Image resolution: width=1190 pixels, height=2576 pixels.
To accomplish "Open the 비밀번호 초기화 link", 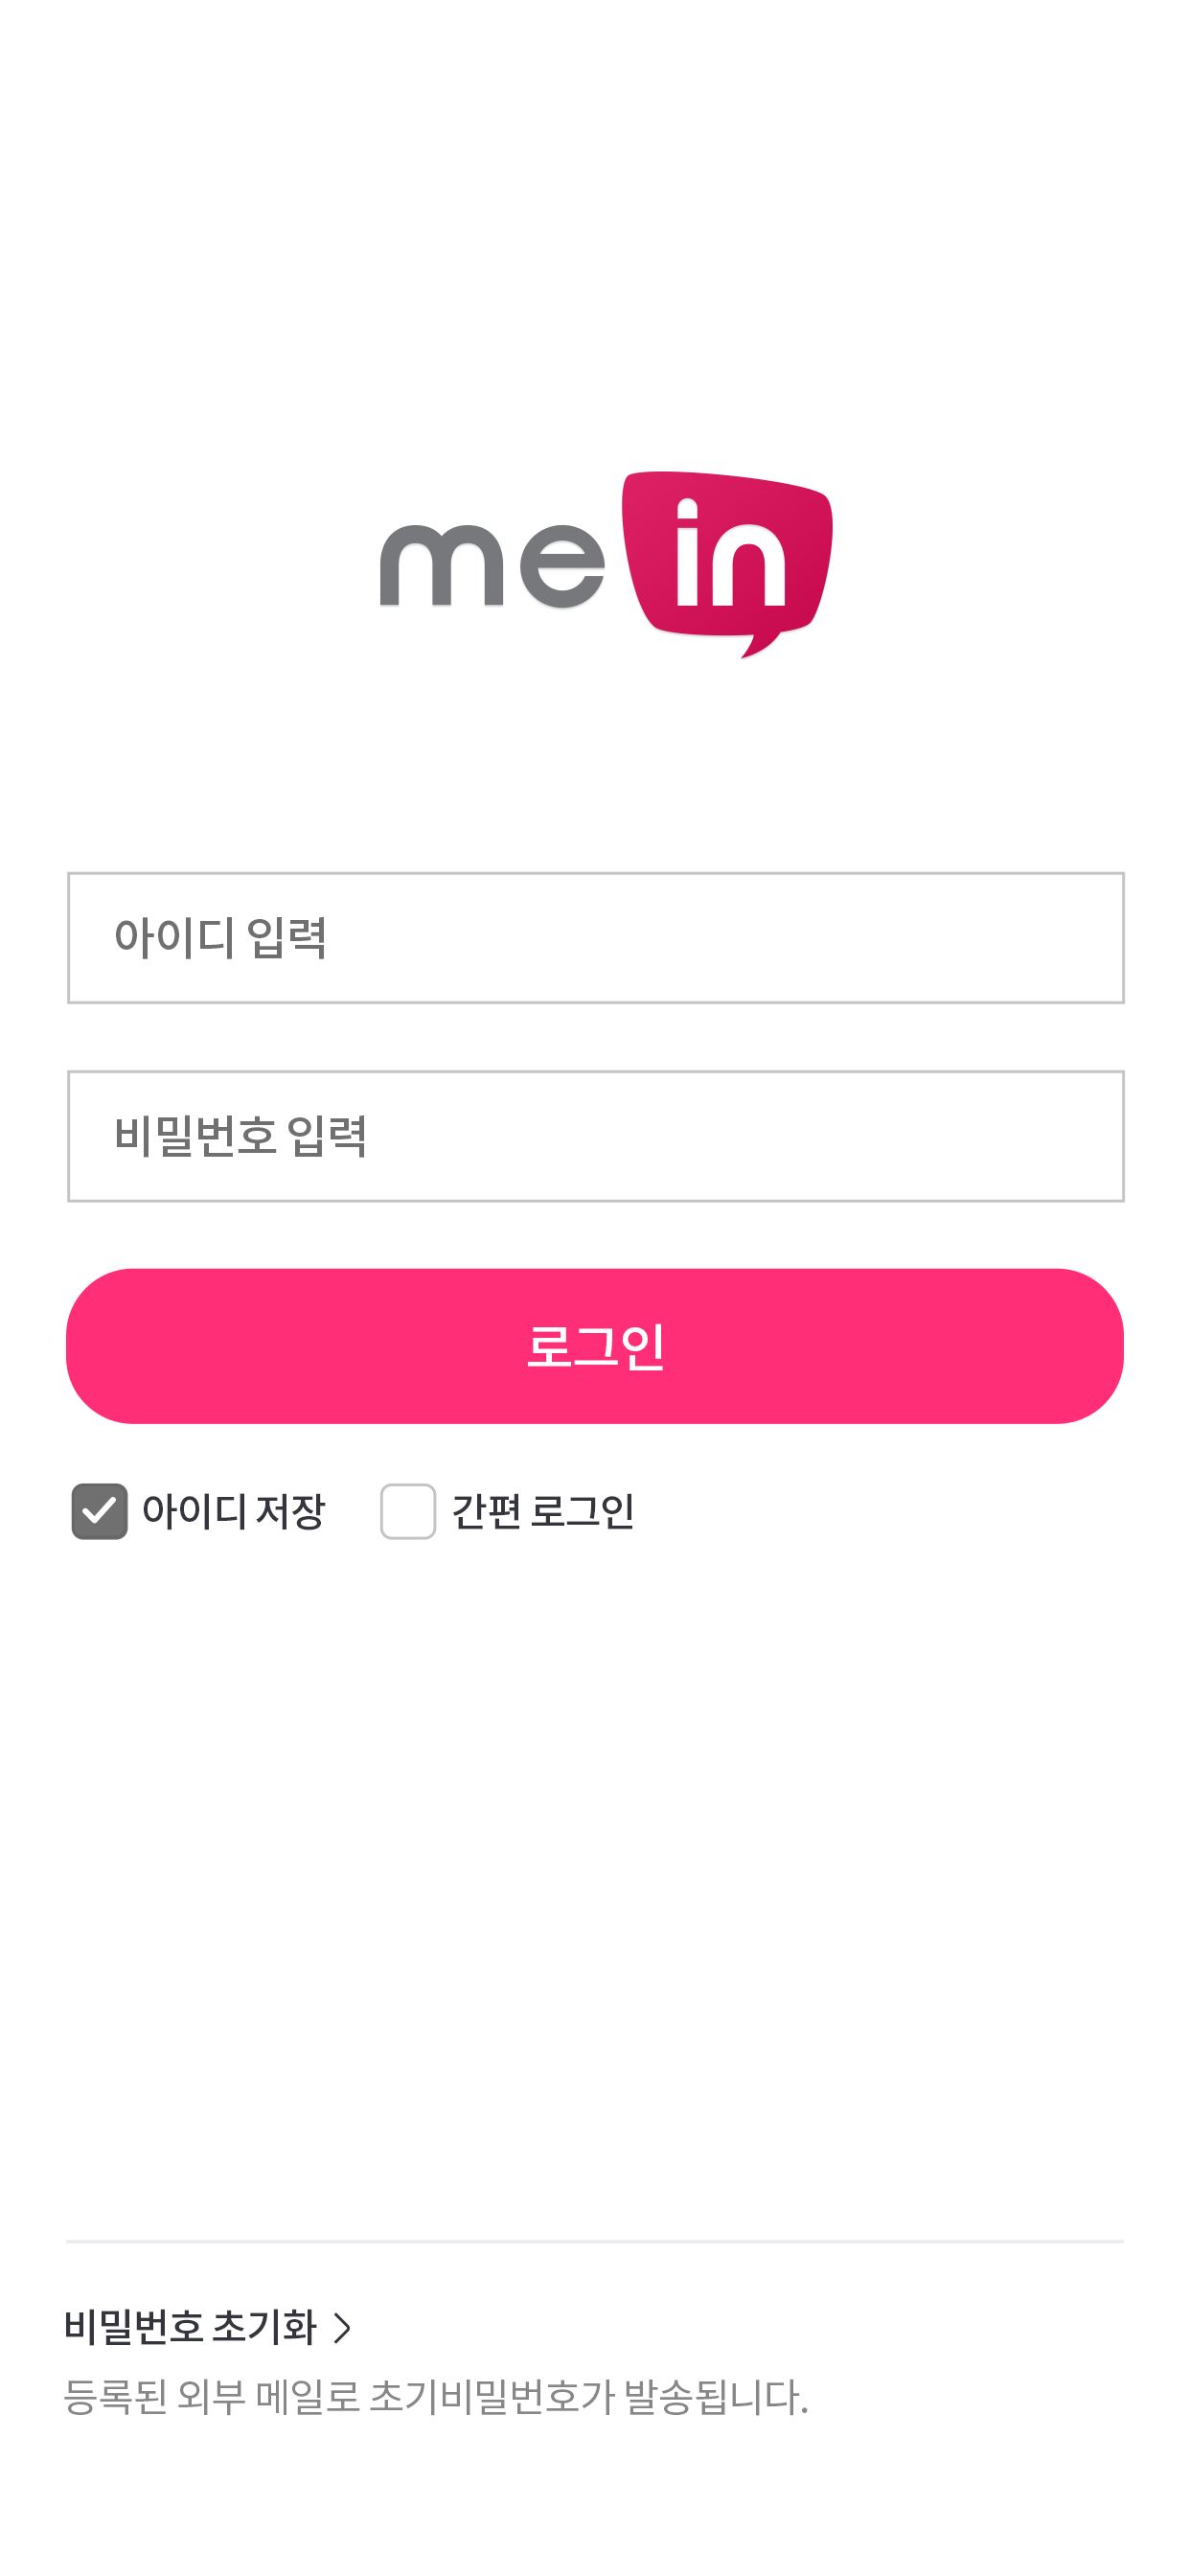I will [191, 2328].
